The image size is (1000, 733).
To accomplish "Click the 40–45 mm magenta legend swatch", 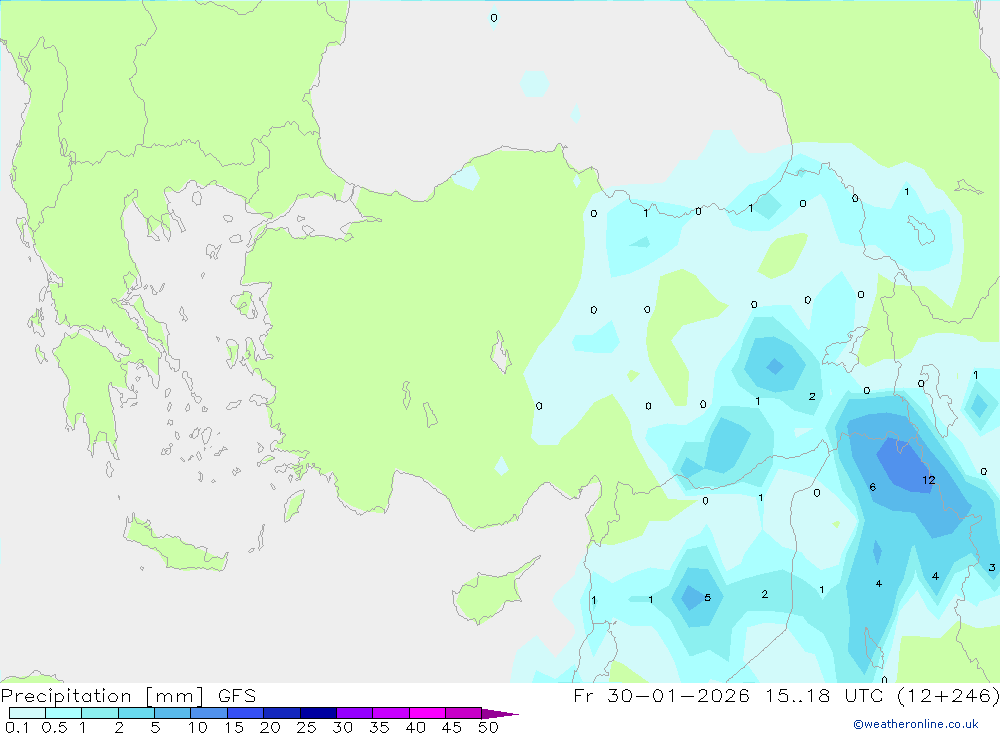I will [427, 713].
